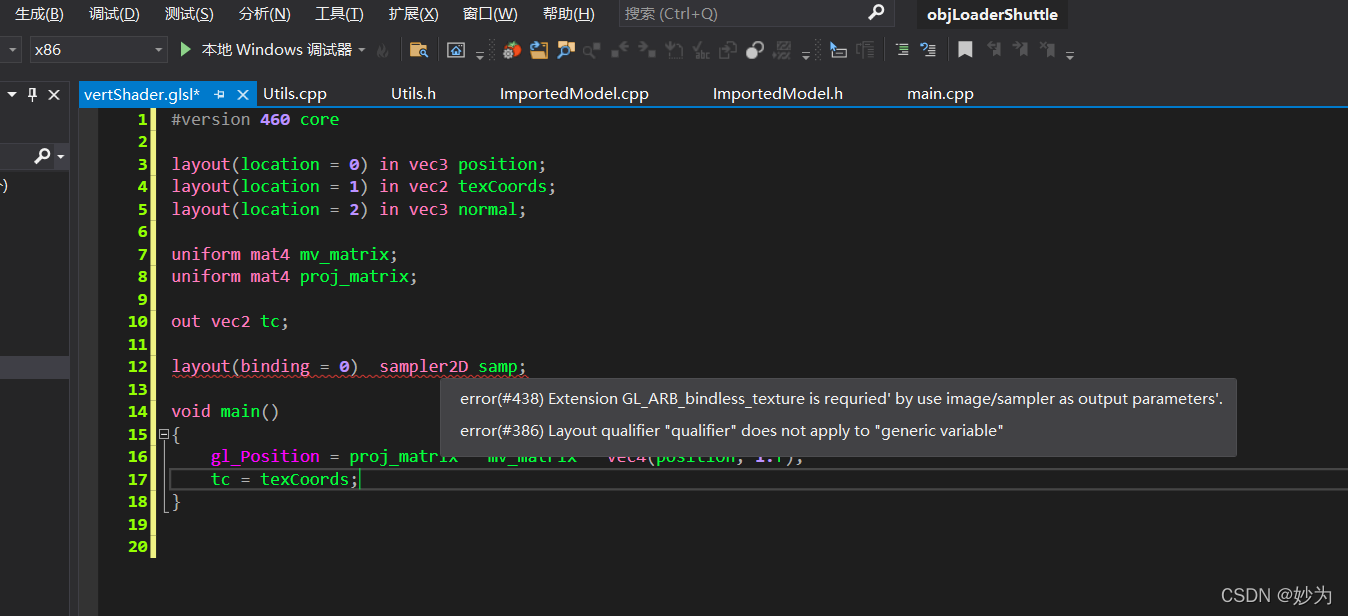Switch to the ImportedModel.cpp tab
The height and width of the screenshot is (616, 1348).
[574, 94]
